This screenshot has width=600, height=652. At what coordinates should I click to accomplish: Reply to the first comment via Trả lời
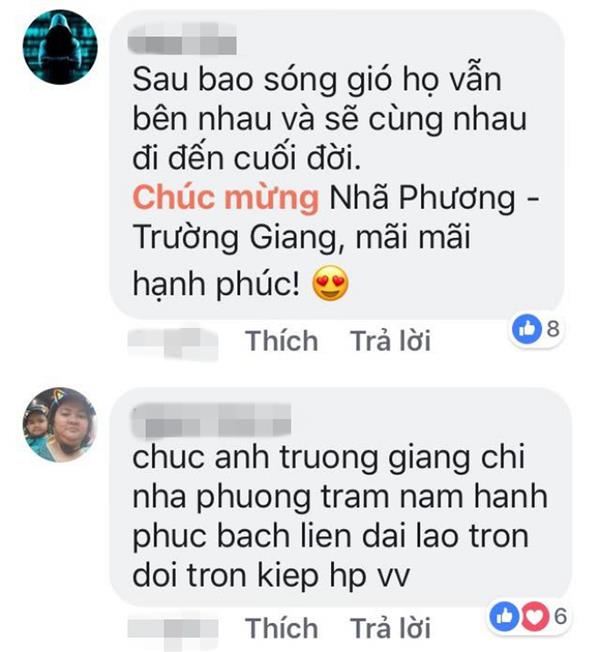[390, 341]
